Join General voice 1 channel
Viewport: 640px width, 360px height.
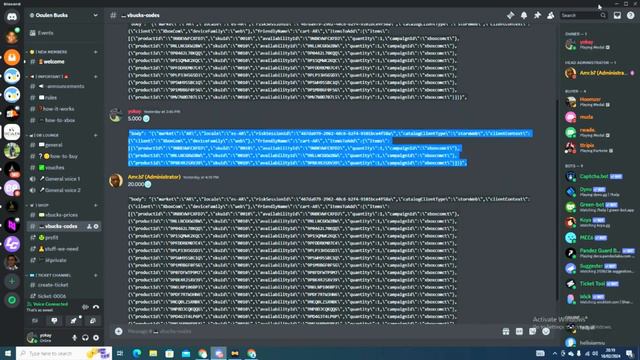pos(63,179)
